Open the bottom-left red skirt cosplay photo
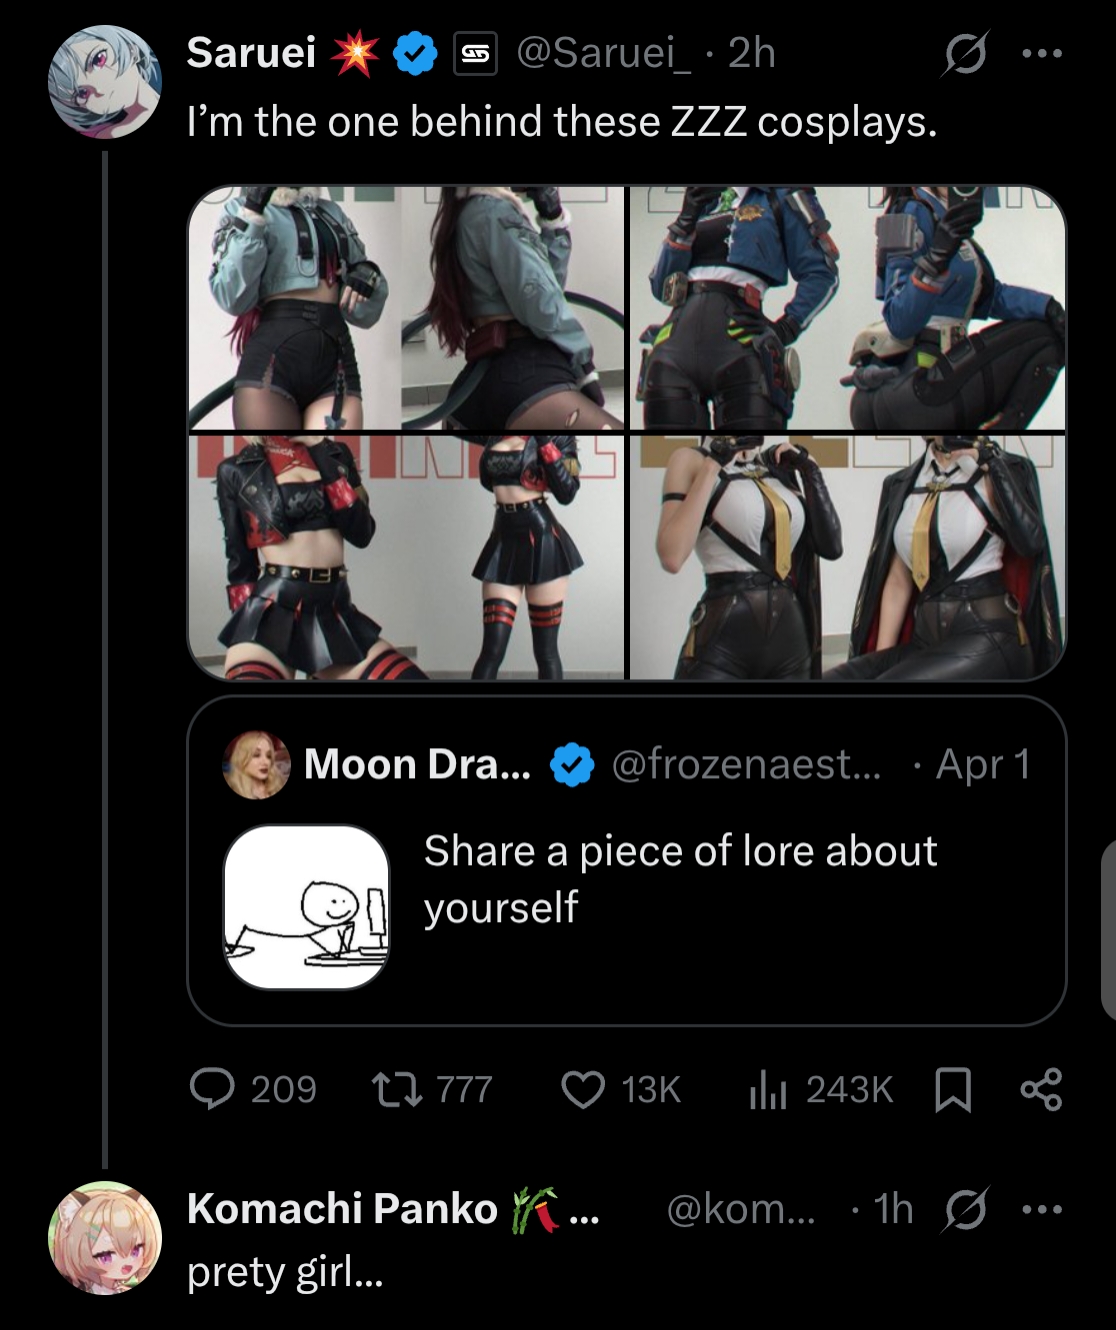Viewport: 1116px width, 1330px height. [406, 557]
